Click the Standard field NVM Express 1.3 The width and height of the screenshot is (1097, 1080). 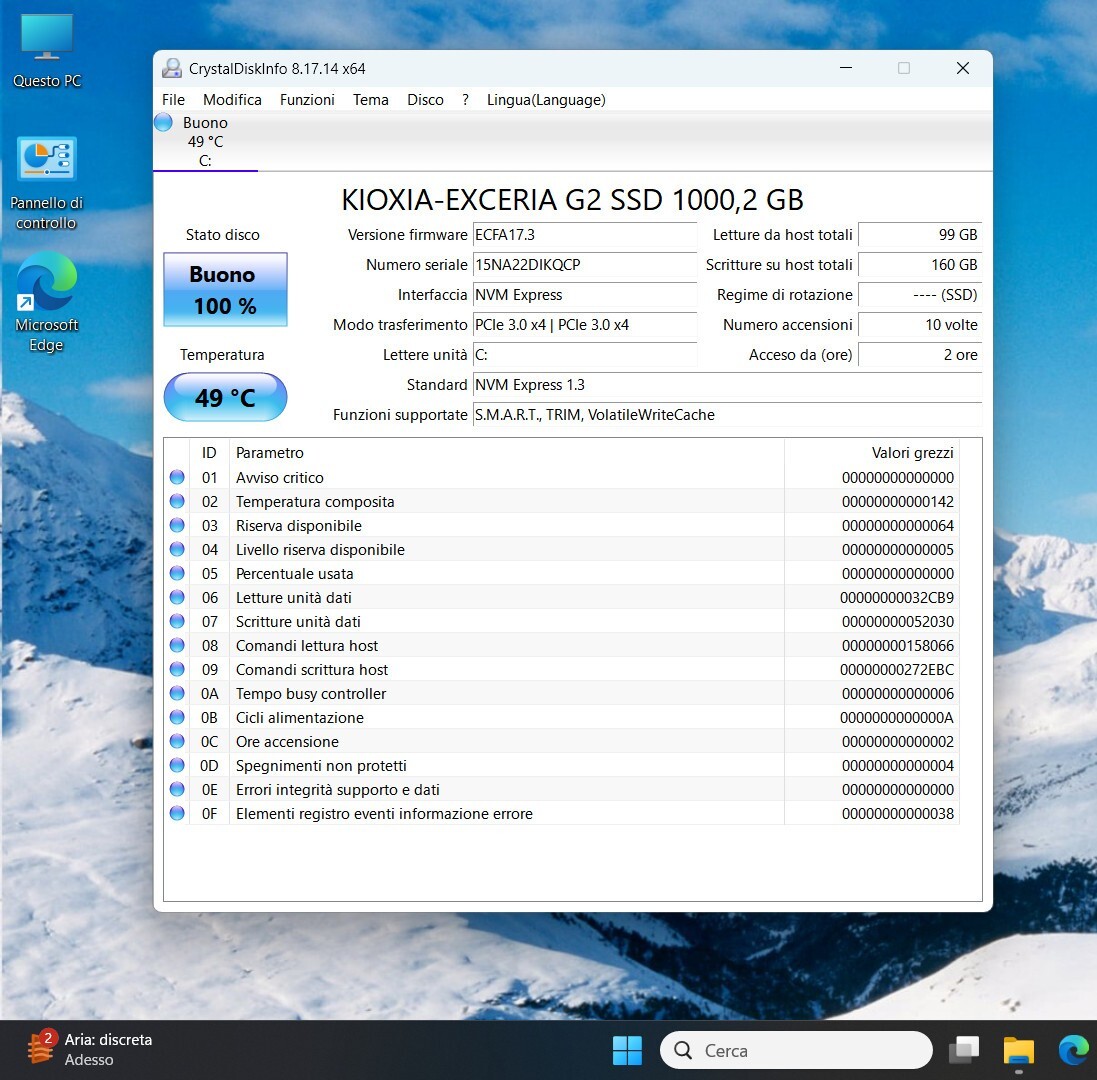(728, 385)
